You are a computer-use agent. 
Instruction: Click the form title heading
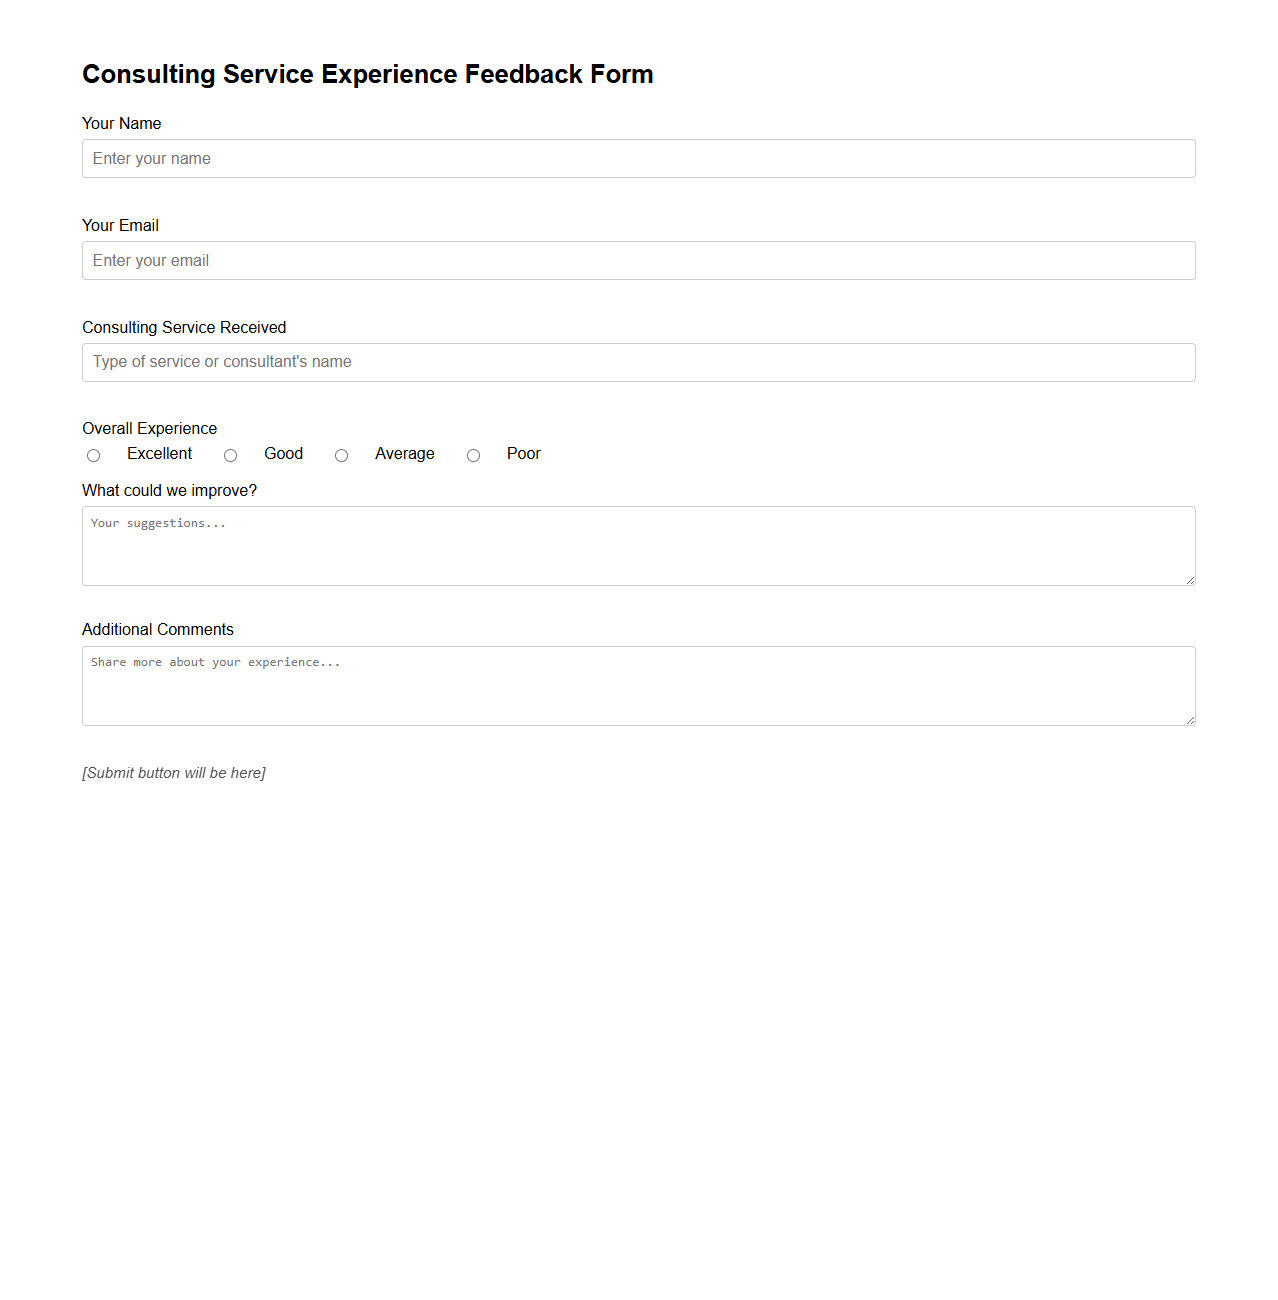[368, 74]
